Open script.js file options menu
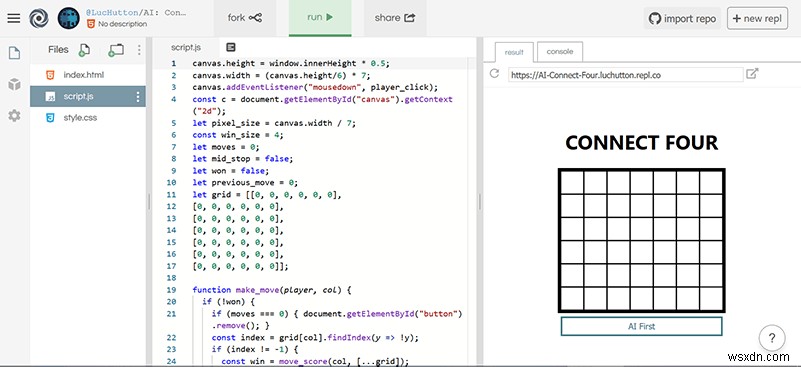This screenshot has width=801, height=367. pyautogui.click(x=137, y=97)
